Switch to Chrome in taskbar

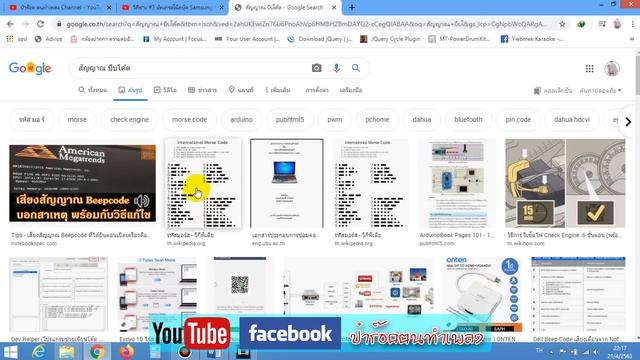tap(97, 351)
